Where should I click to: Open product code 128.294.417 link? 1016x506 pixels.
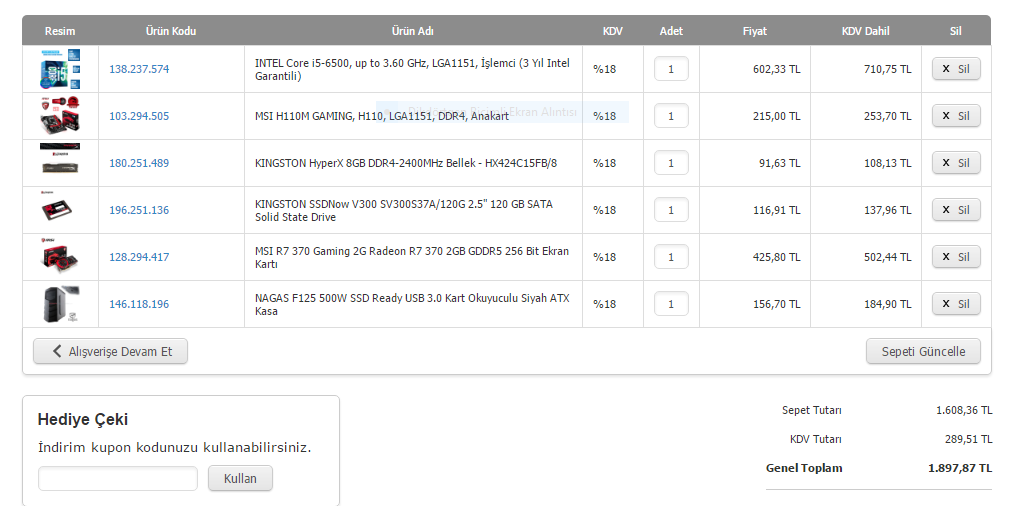pos(139,257)
